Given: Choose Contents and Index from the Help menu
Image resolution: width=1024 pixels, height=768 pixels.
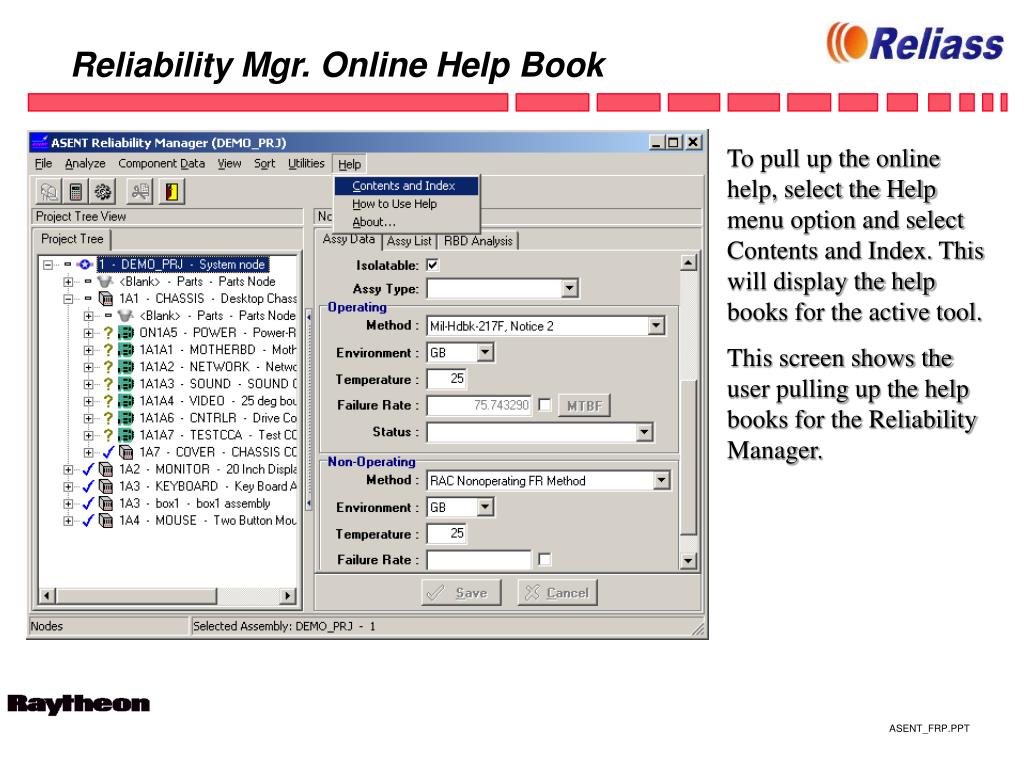Looking at the screenshot, I should coord(406,185).
